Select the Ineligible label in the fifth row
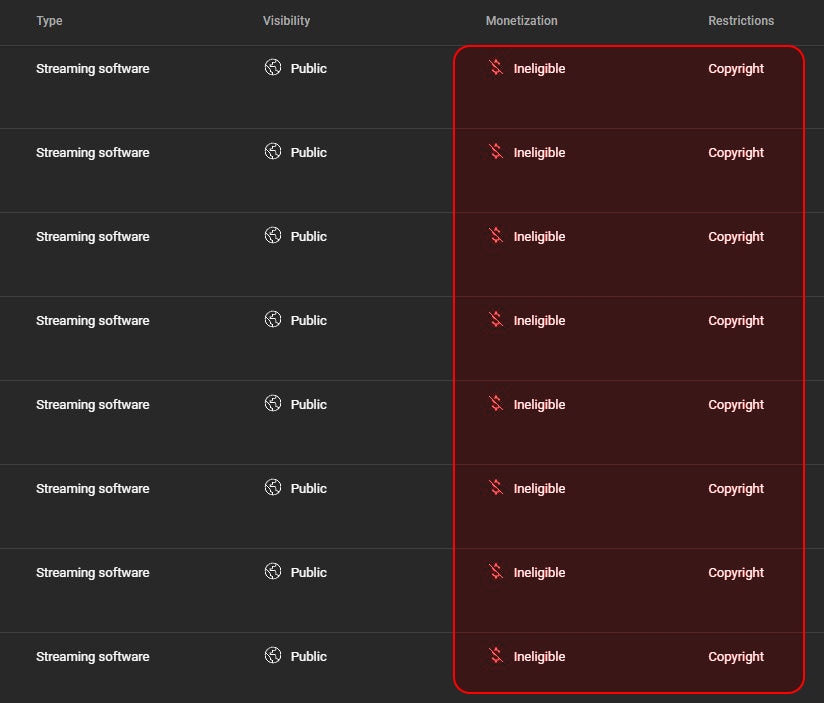The image size is (824, 703). [539, 405]
